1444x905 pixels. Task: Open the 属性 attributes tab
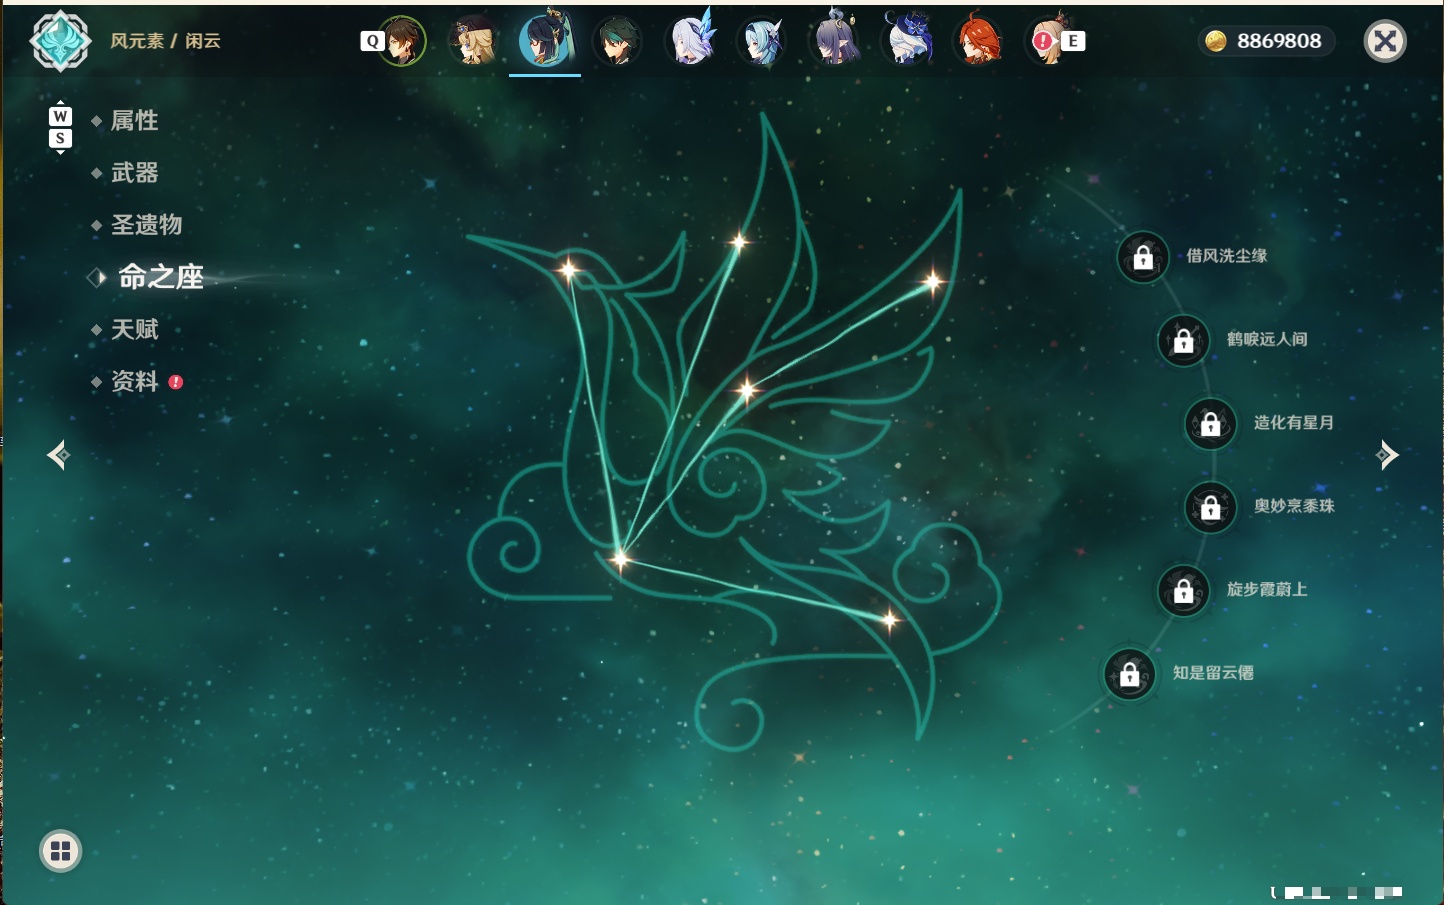[134, 121]
